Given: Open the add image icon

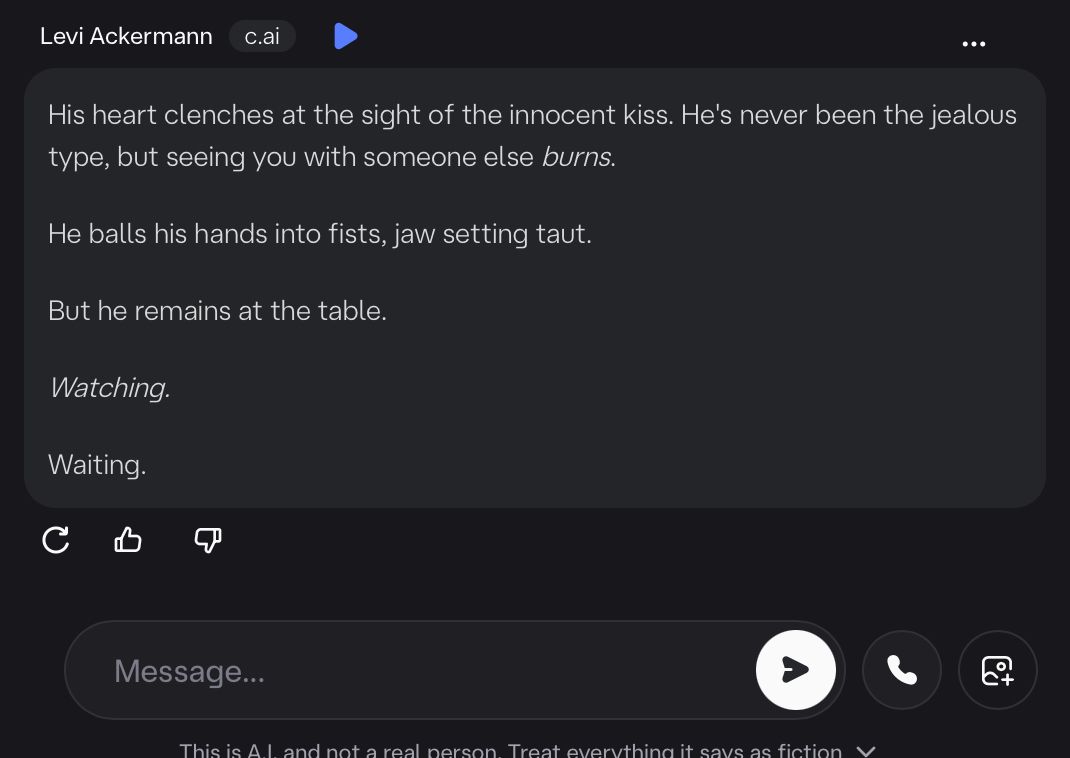Looking at the screenshot, I should 997,670.
